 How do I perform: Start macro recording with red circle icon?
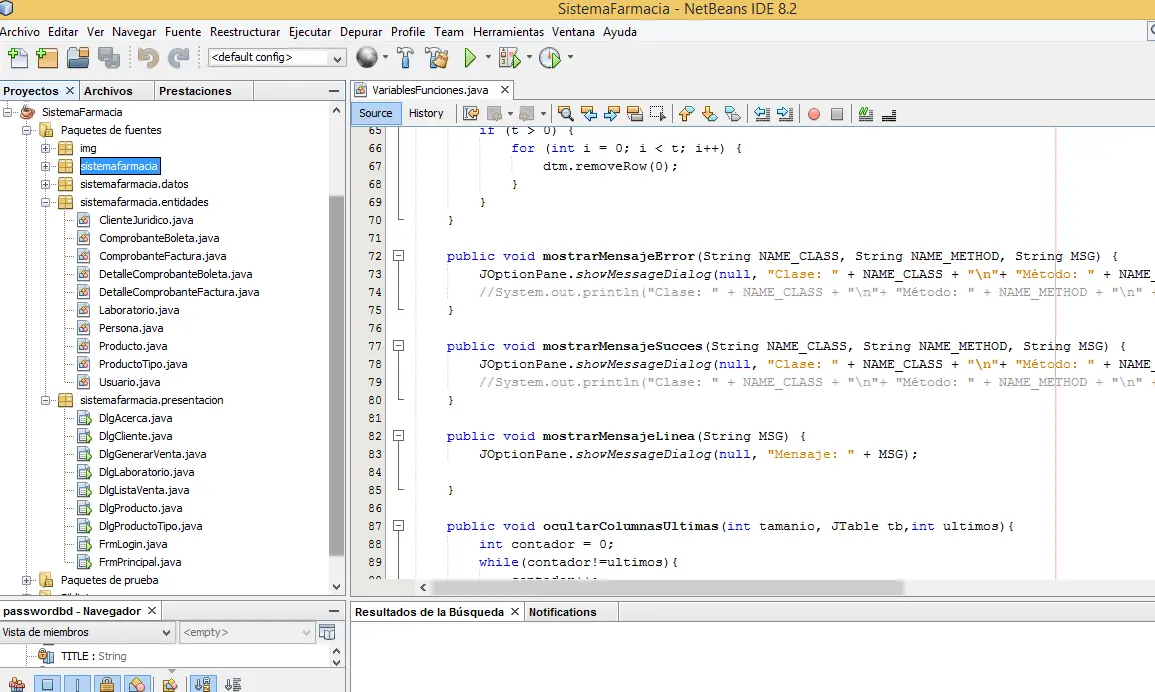[x=814, y=114]
